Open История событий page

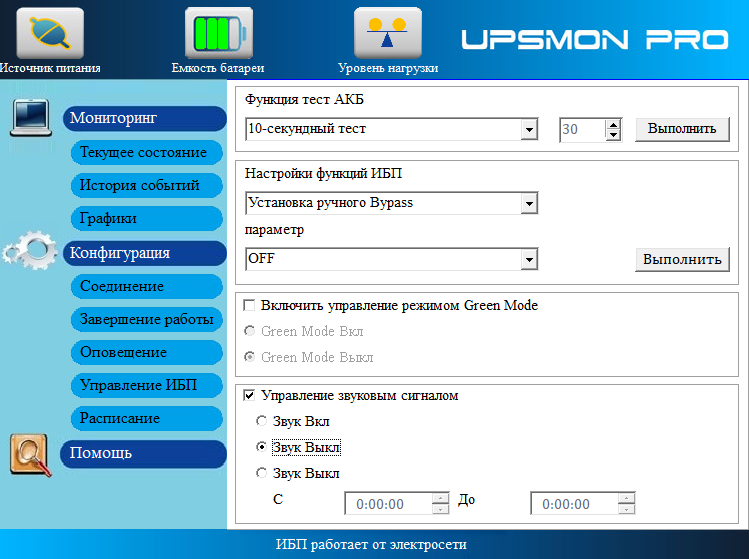[147, 185]
